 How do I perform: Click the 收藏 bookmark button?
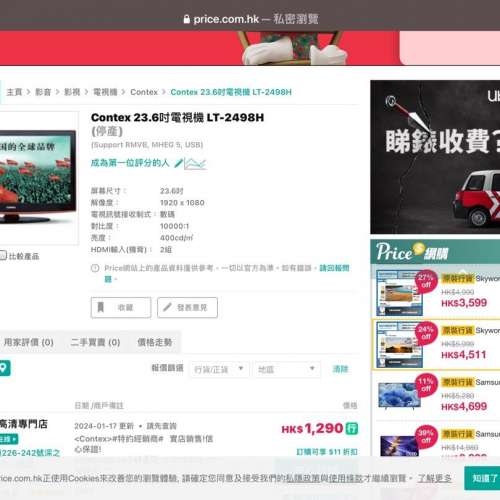click(121, 307)
